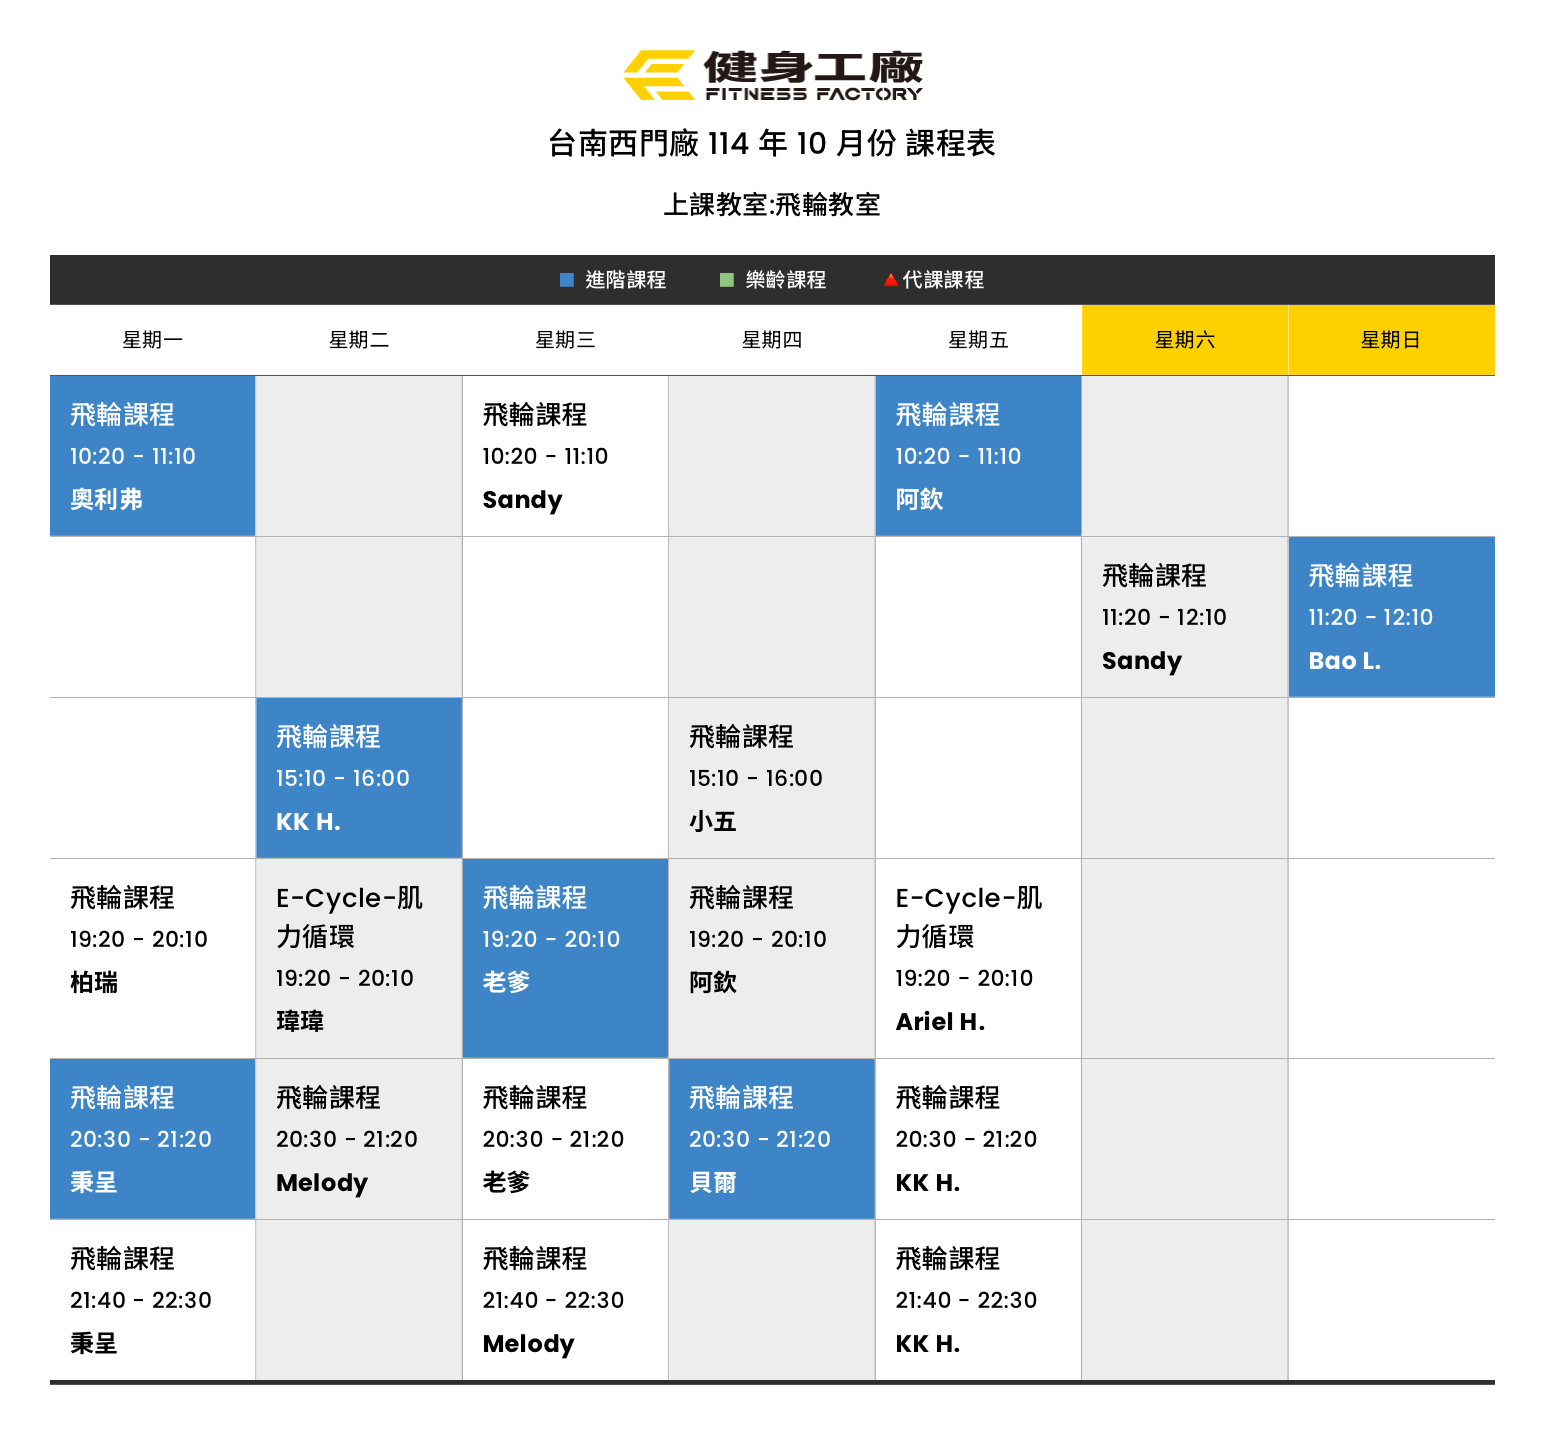Click the red 代課課程 triangle icon

tap(890, 280)
